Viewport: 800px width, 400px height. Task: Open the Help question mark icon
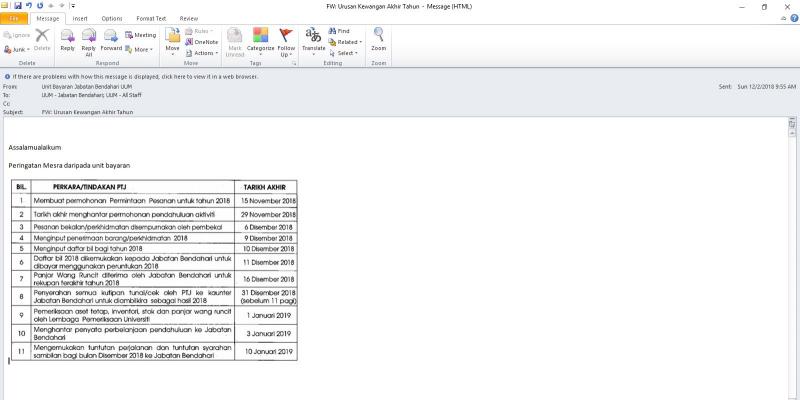(794, 18)
